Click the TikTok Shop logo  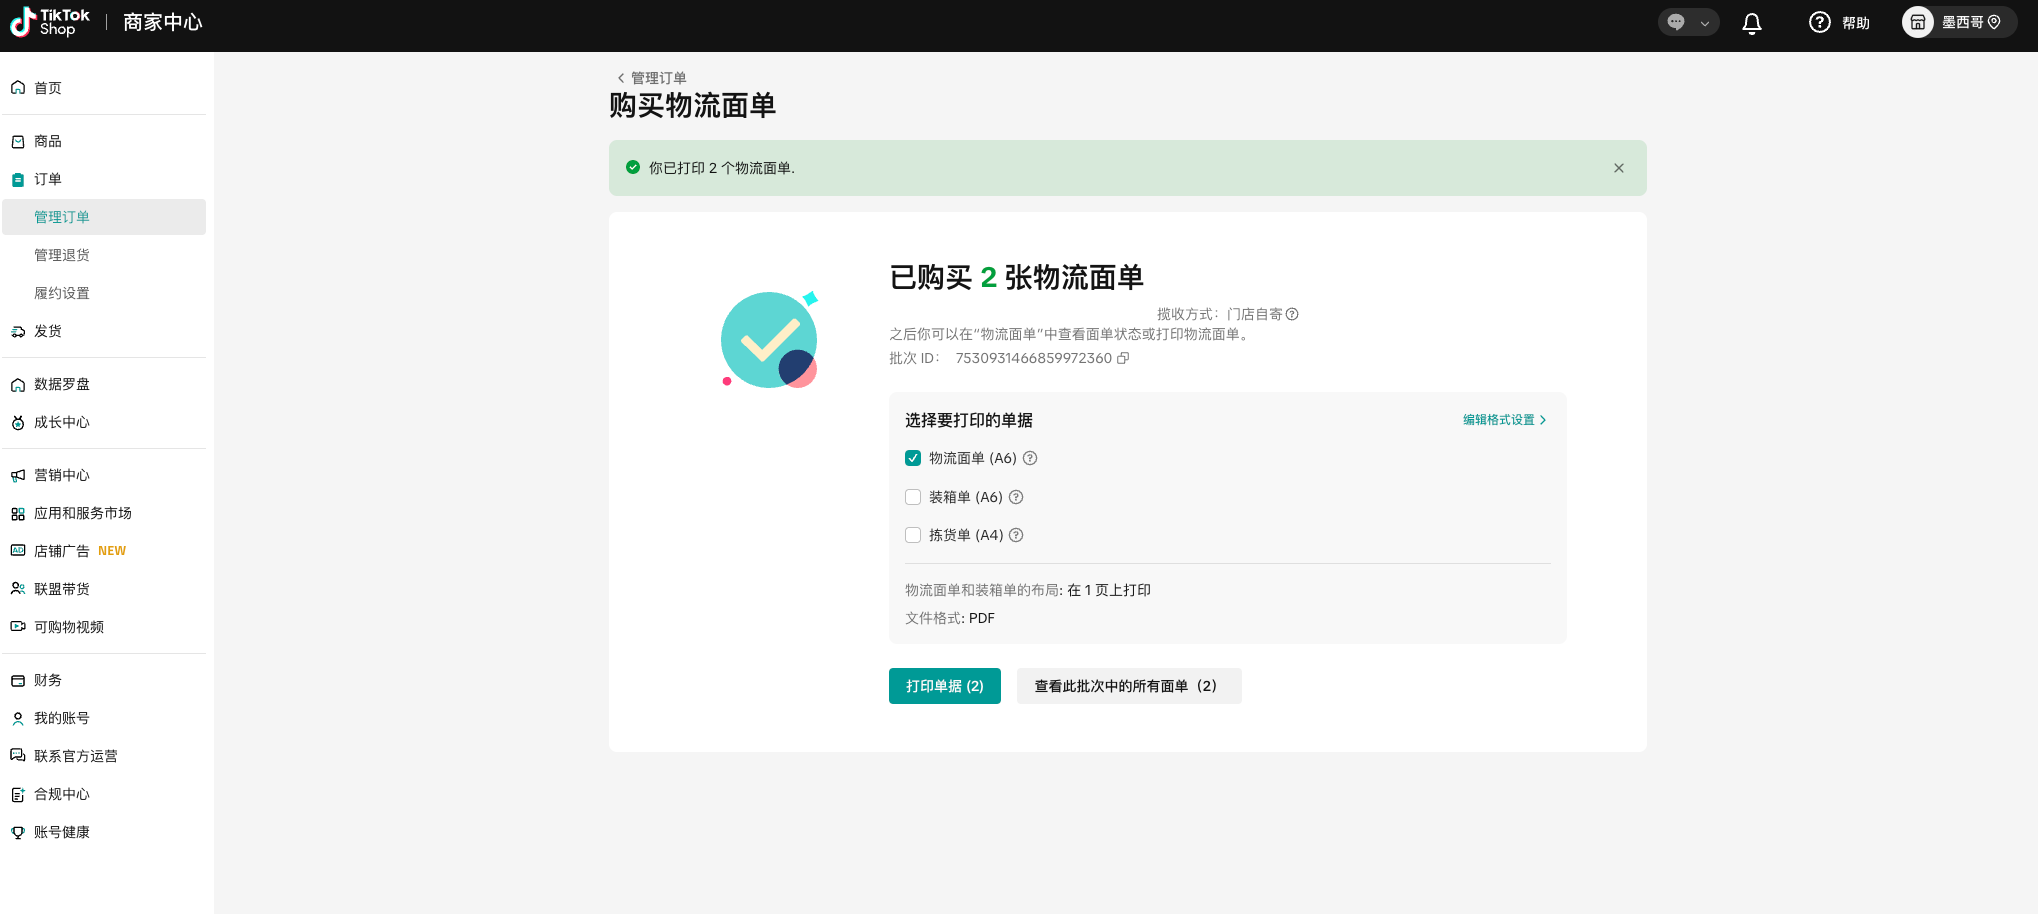[50, 22]
